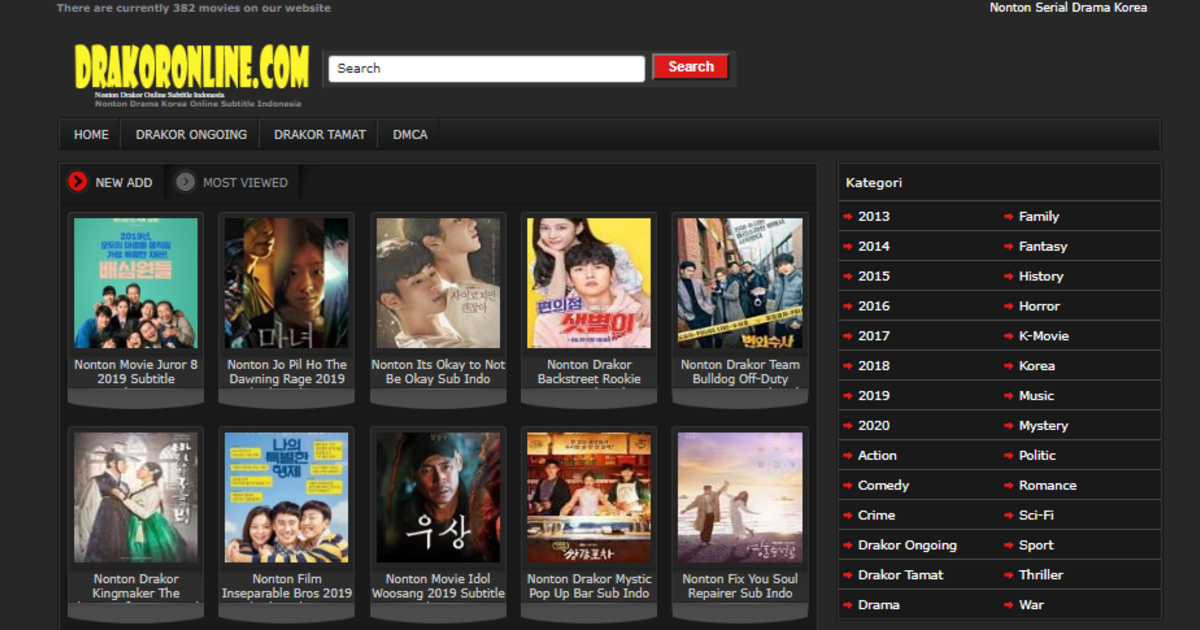Browse the Crime category

point(876,515)
